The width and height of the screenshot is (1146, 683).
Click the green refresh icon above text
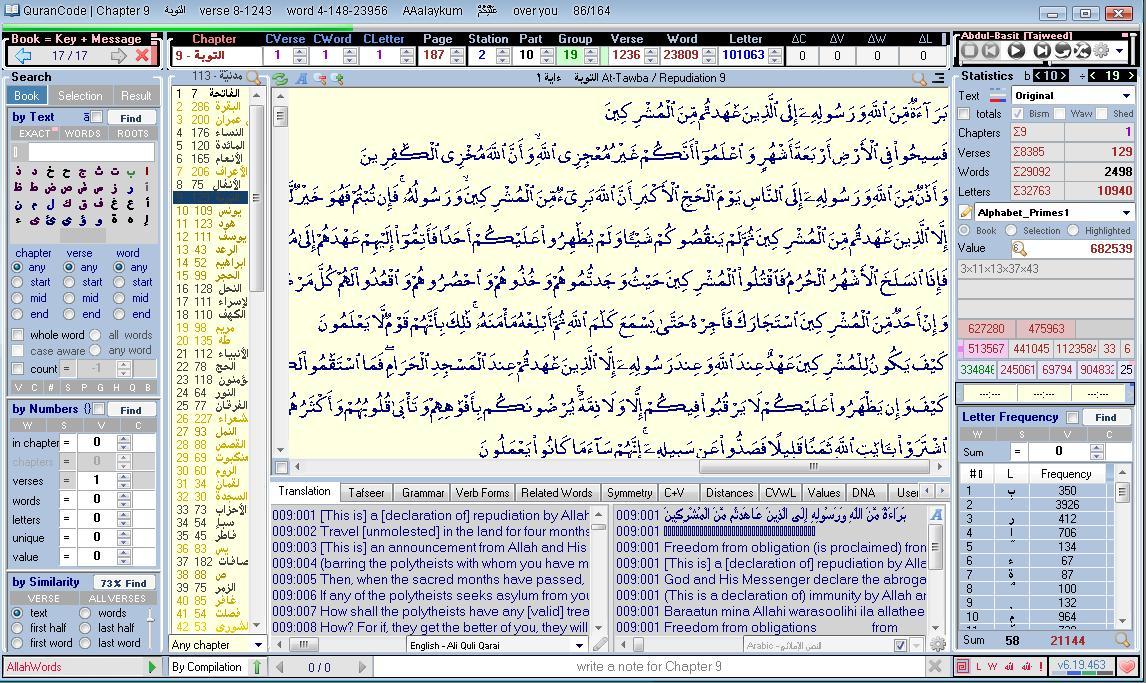click(x=280, y=78)
